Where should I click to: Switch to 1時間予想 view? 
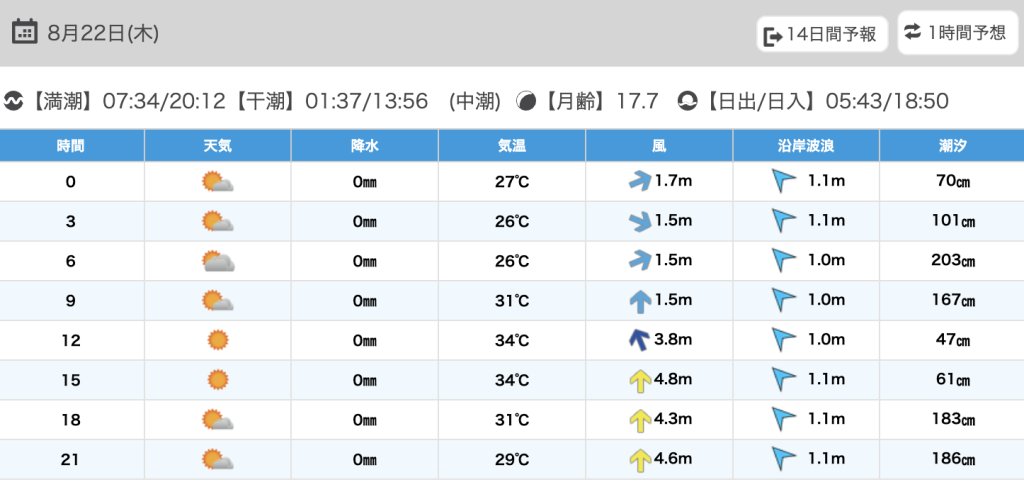[956, 33]
